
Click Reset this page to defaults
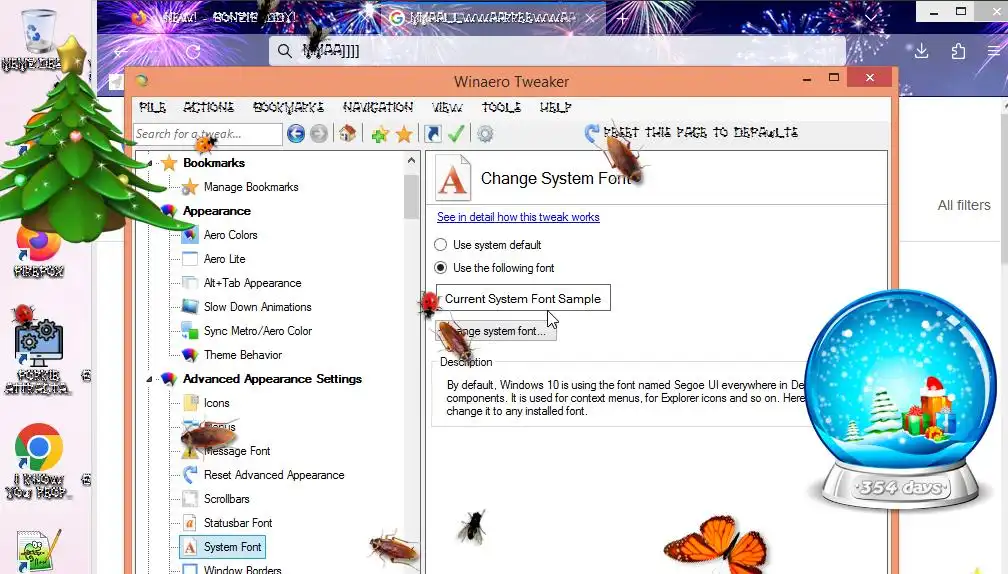tap(692, 132)
